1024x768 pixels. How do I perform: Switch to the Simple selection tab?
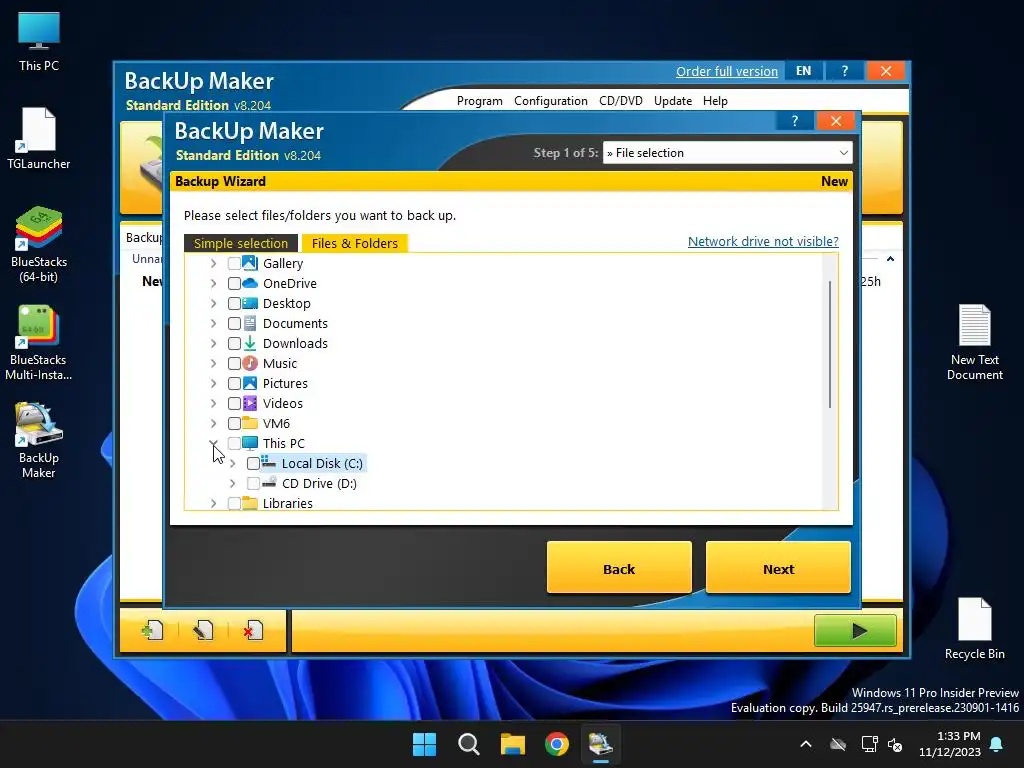[x=240, y=243]
